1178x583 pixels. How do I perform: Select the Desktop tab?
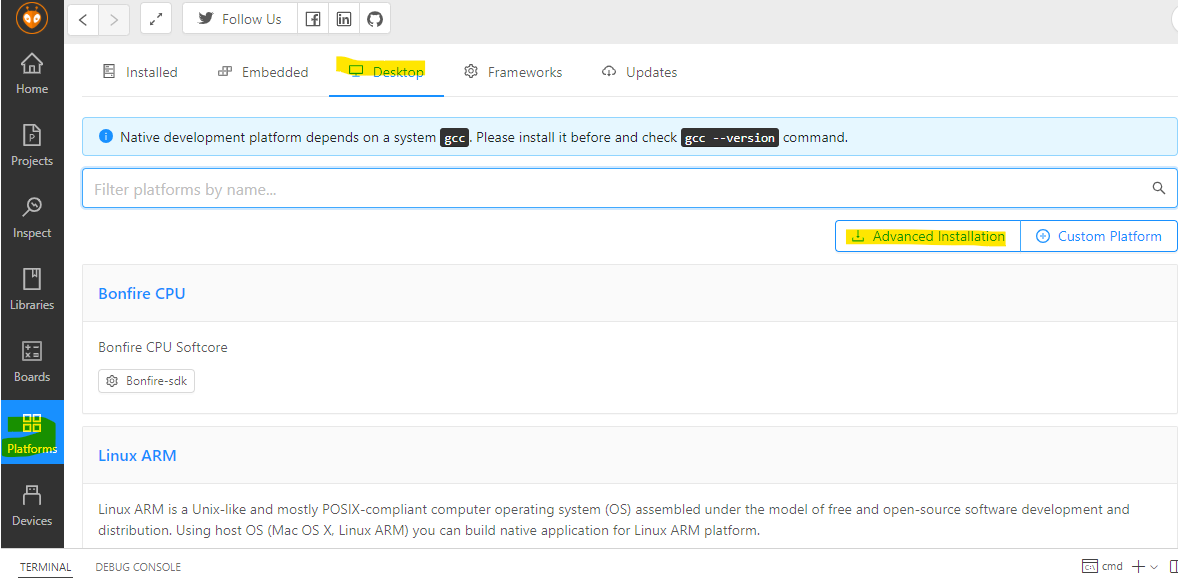[386, 72]
